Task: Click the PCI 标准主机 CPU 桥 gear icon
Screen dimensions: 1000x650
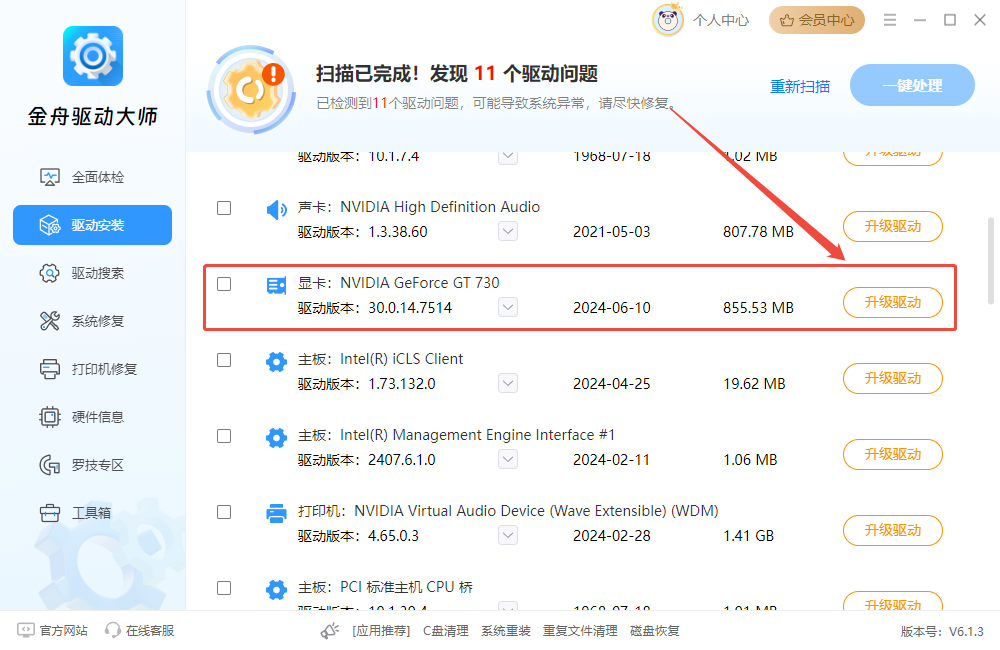Action: click(276, 589)
